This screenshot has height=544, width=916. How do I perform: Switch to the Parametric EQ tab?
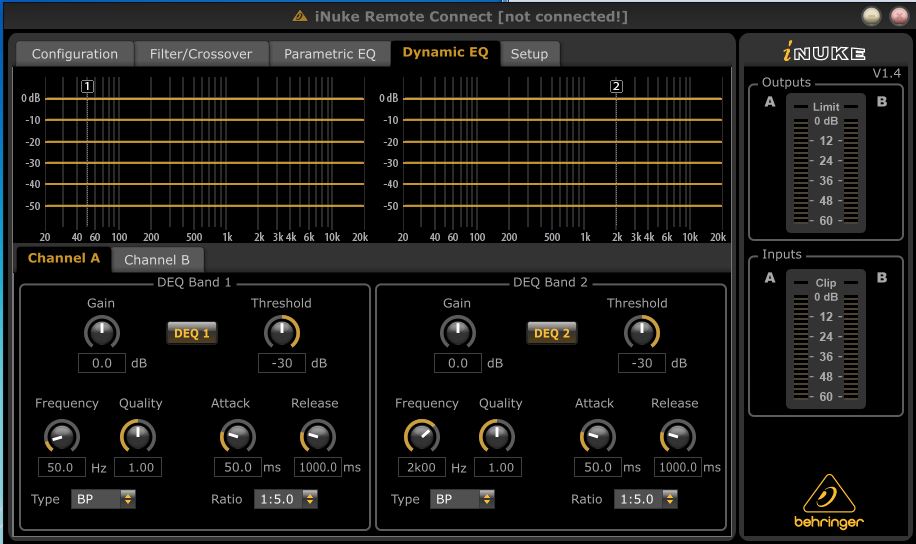(x=329, y=54)
